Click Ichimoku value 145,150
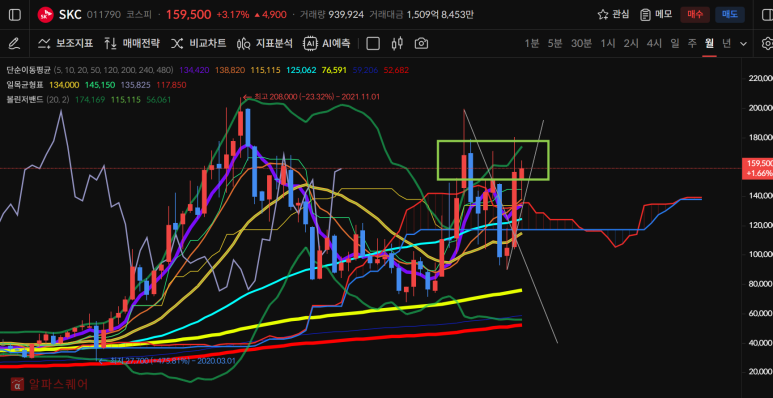Viewport: 773px width, 398px height. coord(100,85)
